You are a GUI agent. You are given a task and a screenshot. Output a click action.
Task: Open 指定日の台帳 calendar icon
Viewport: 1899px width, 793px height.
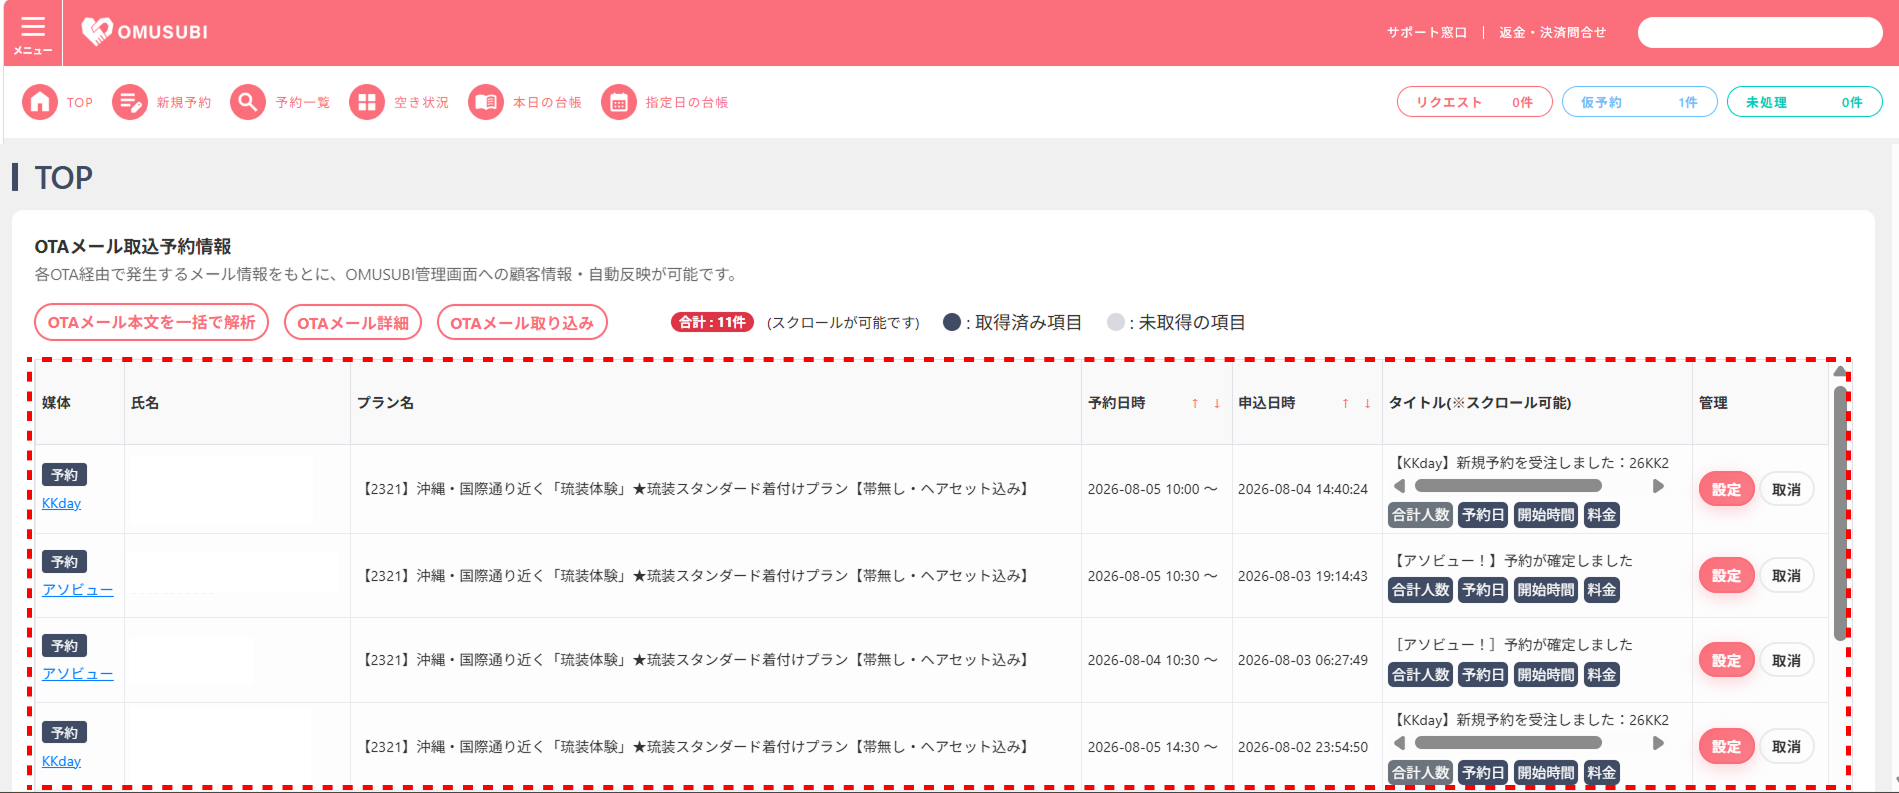click(619, 102)
